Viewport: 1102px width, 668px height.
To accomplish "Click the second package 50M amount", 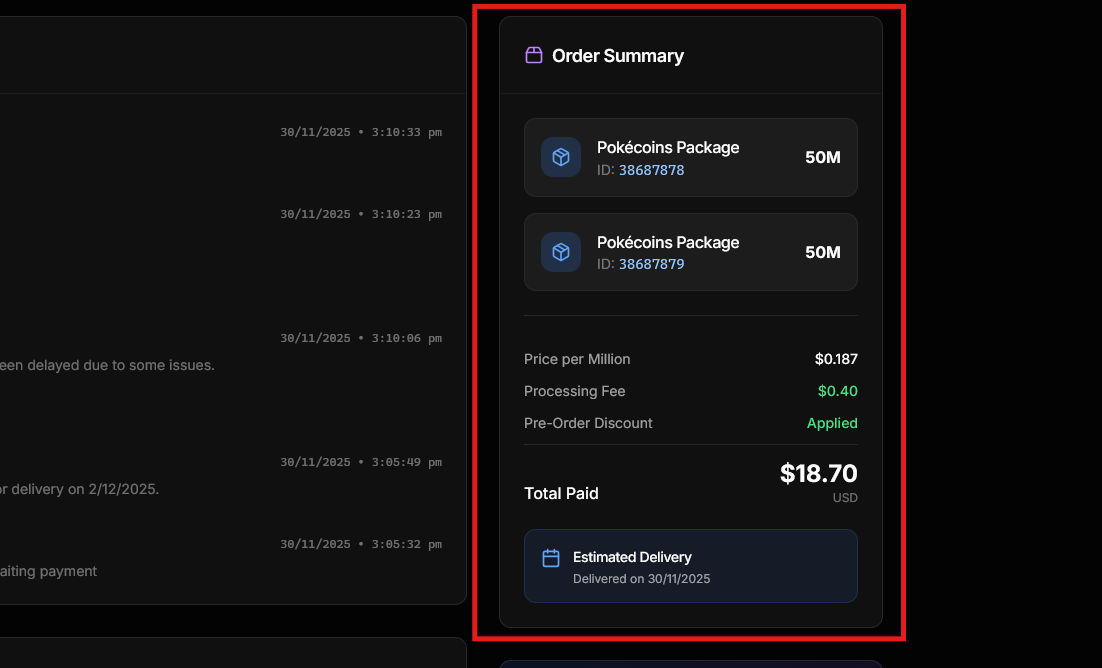I will tap(822, 252).
